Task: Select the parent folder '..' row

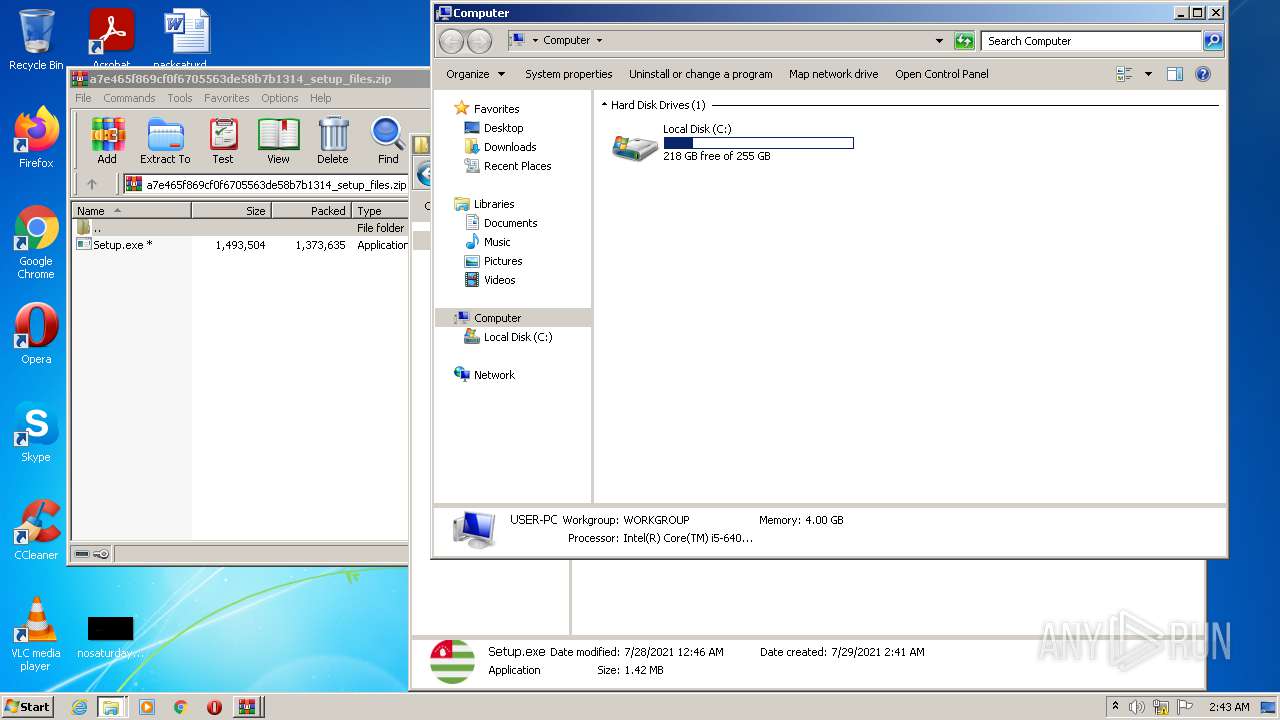Action: [x=240, y=228]
